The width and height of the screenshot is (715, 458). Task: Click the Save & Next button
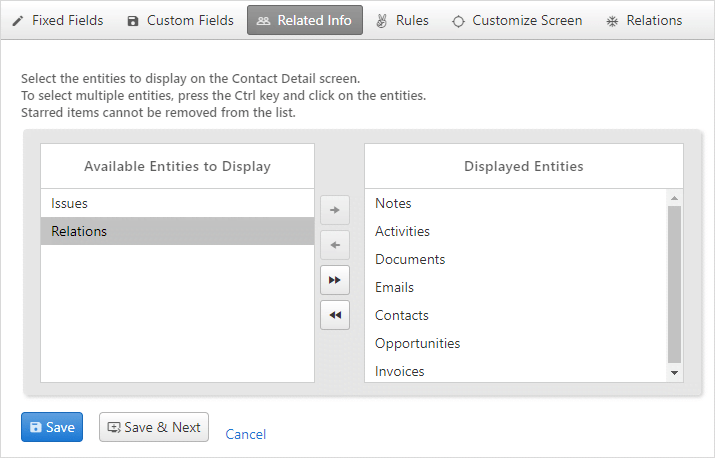coord(154,427)
